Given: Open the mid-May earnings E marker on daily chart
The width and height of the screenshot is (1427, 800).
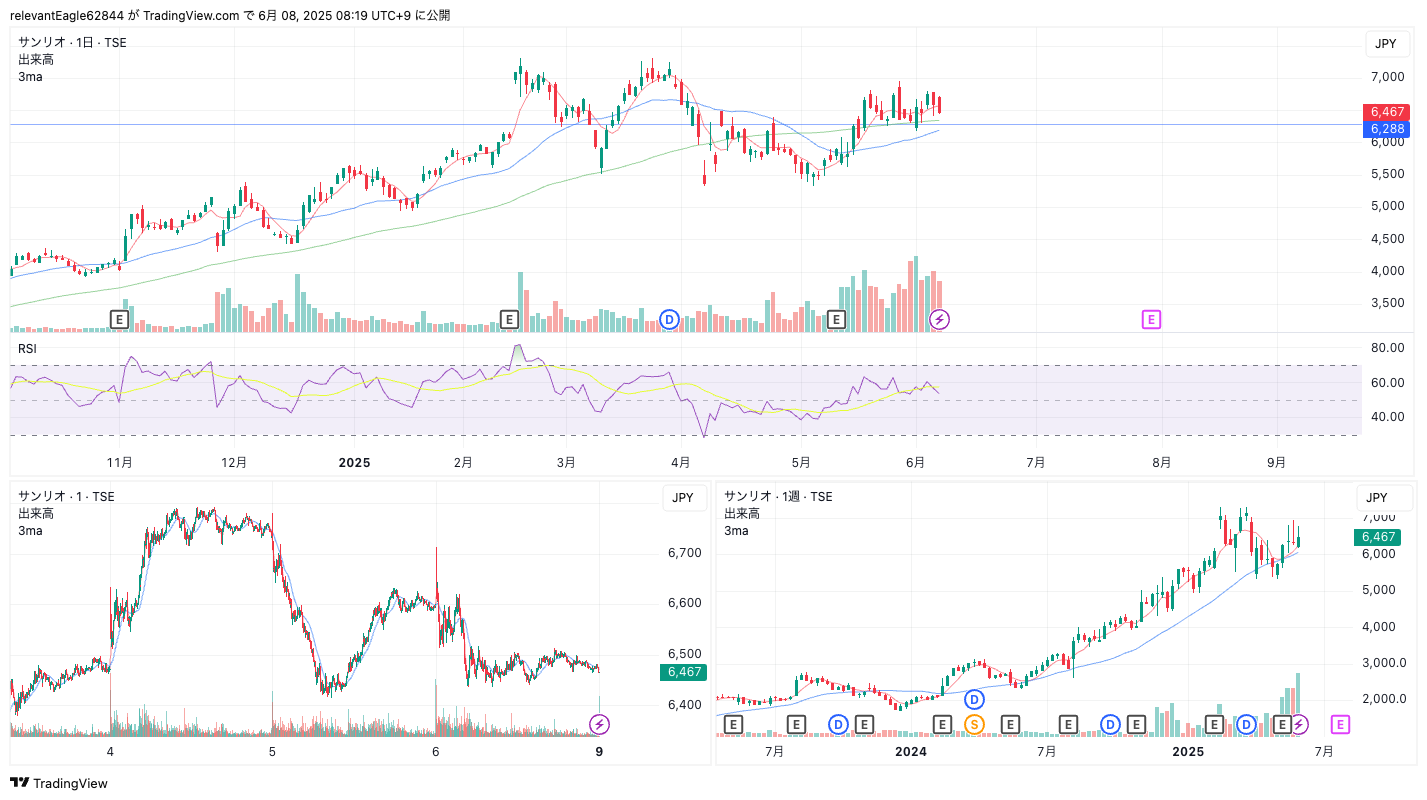Looking at the screenshot, I should (837, 319).
